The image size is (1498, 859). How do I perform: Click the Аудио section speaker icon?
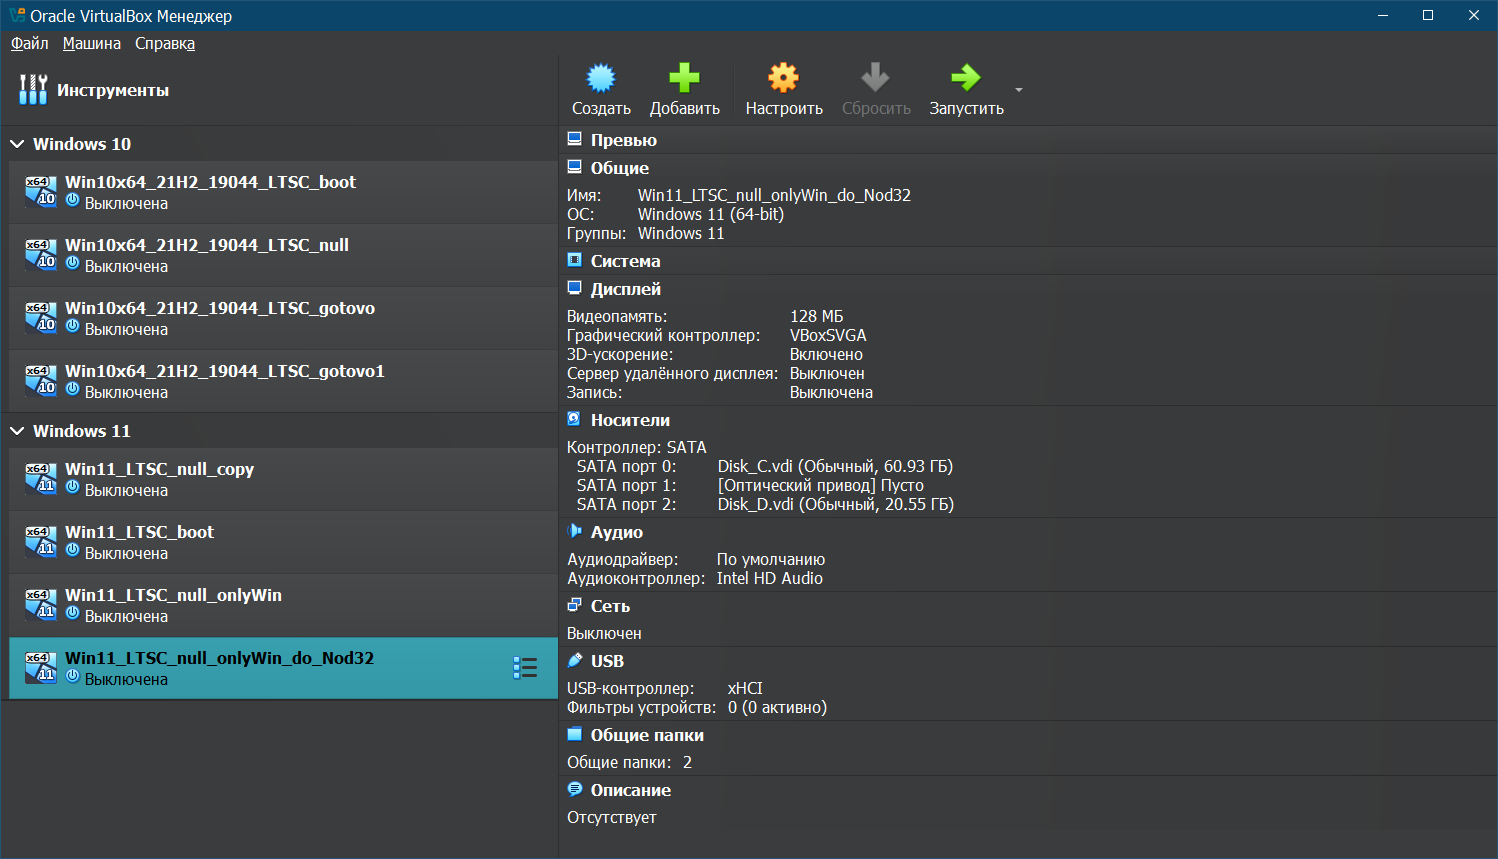coord(574,531)
